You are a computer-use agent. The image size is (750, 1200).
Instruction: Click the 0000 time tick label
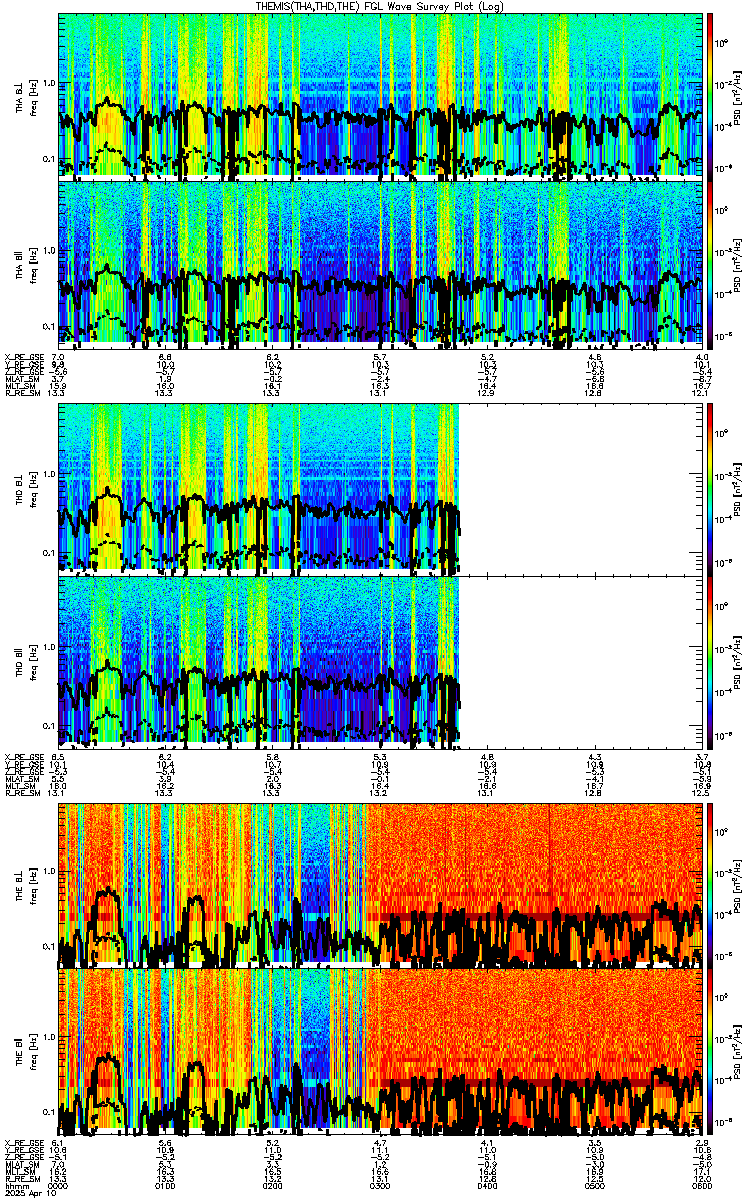point(60,1186)
